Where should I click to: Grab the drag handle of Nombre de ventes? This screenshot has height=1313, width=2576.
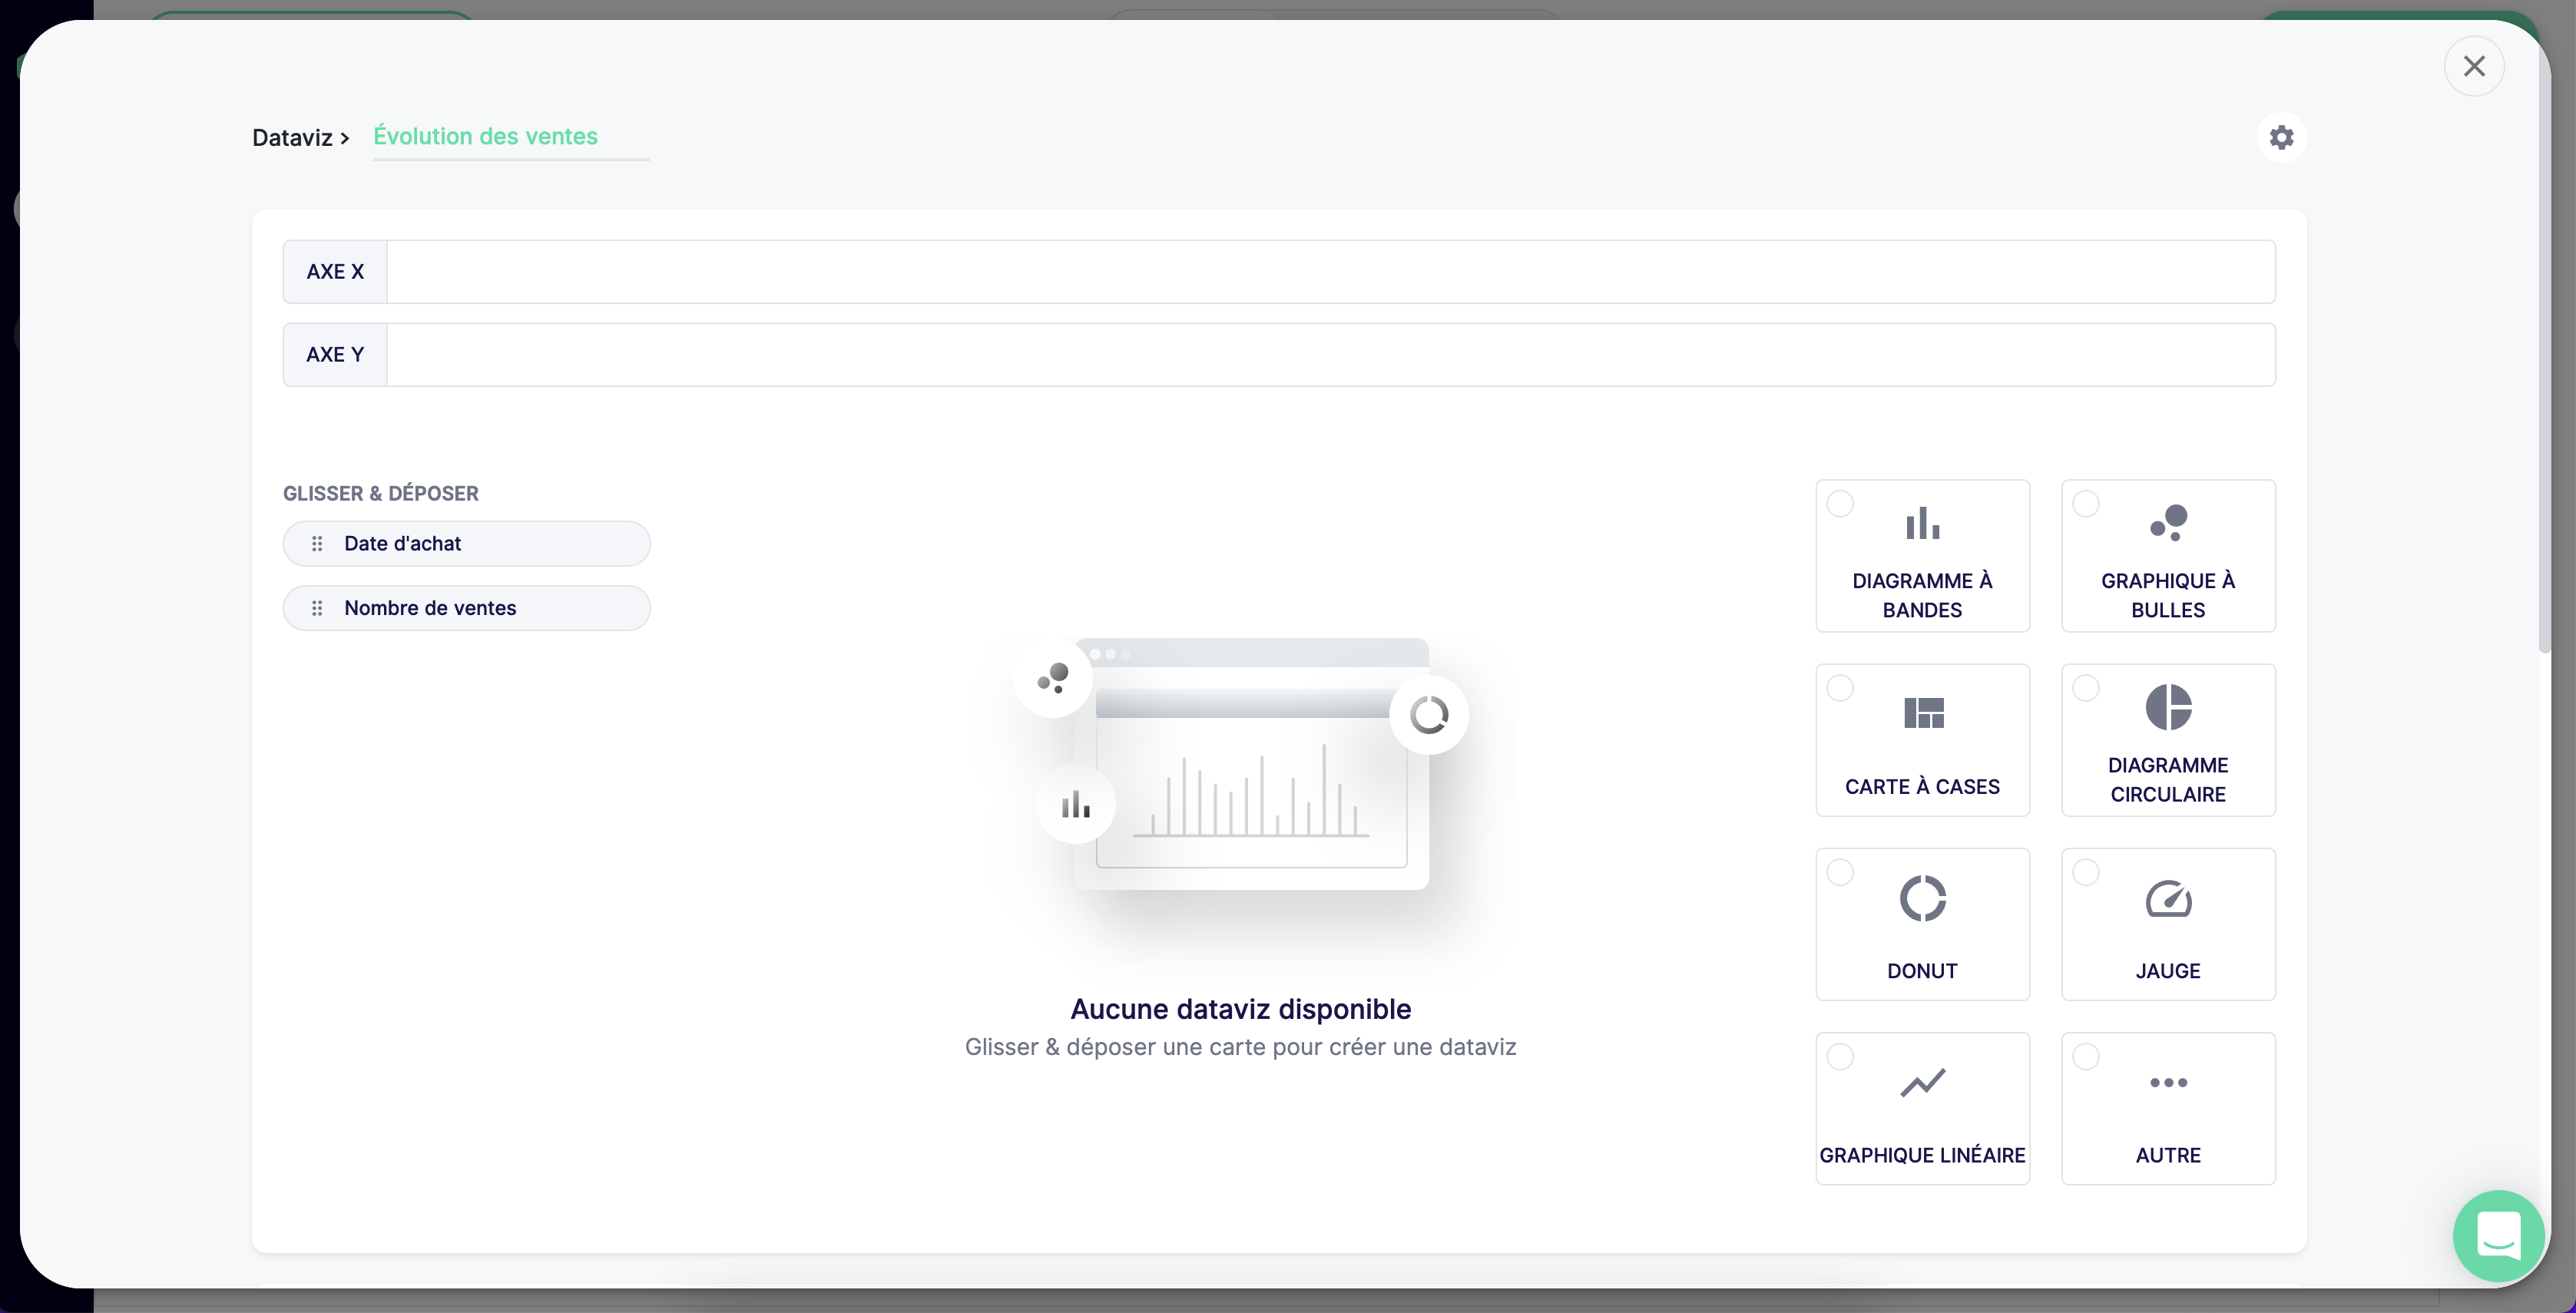click(x=317, y=608)
